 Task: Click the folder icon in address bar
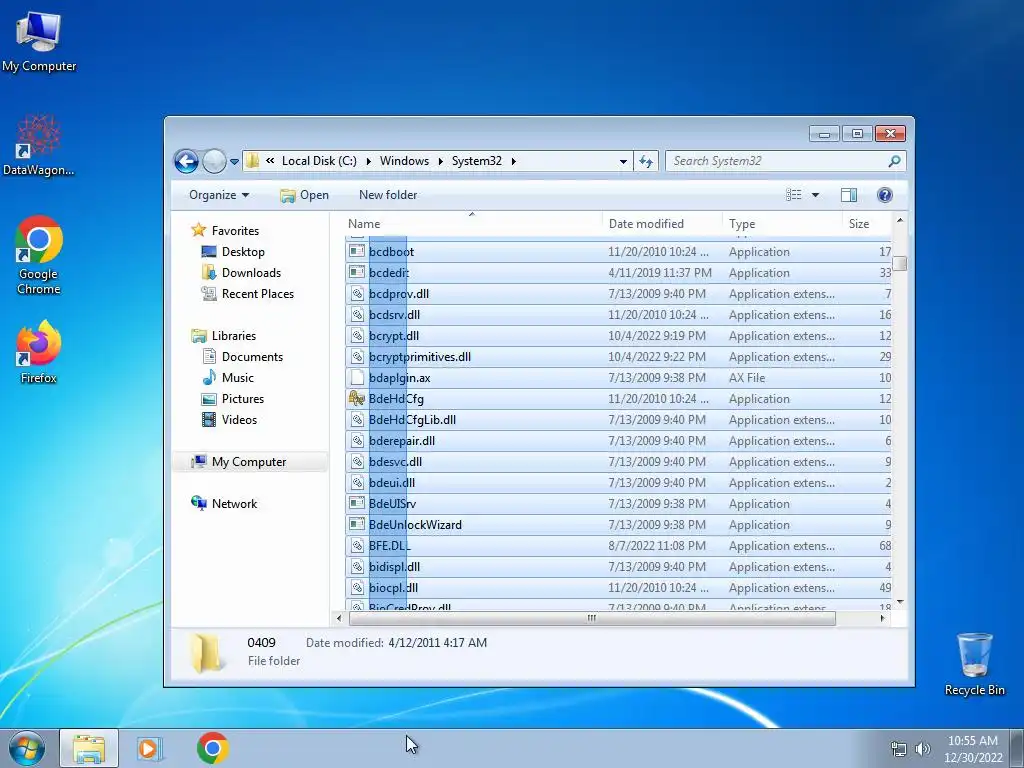click(x=253, y=161)
